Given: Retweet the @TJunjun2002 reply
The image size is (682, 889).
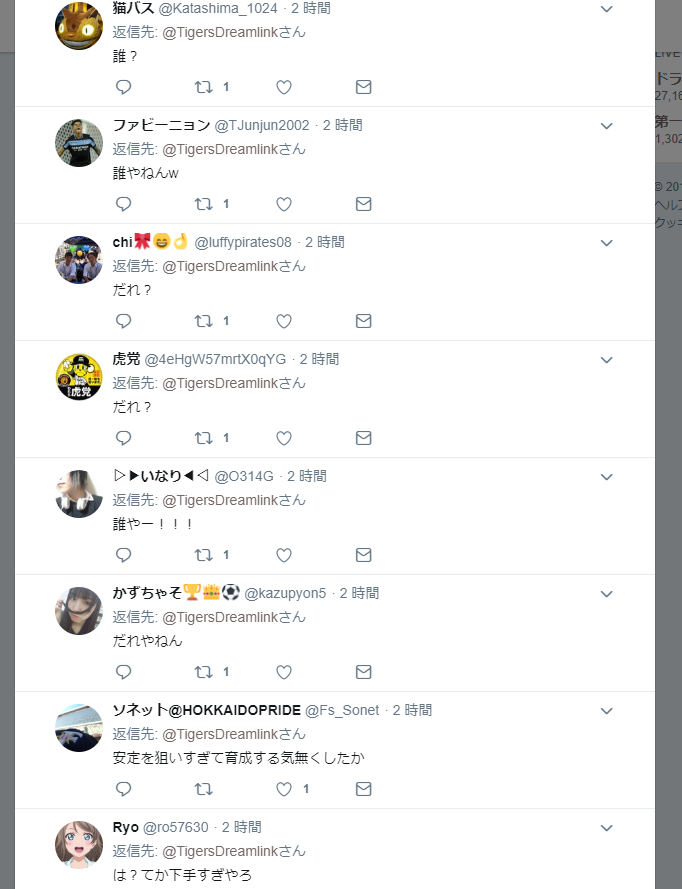Looking at the screenshot, I should pos(204,204).
